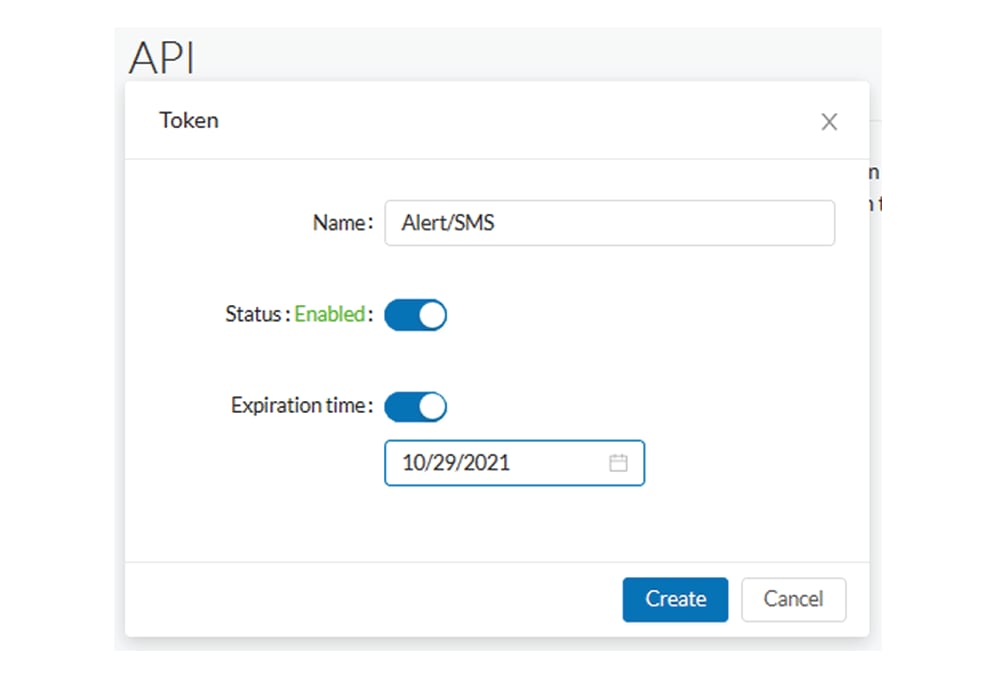Click the "Expiration time:" label

point(302,406)
